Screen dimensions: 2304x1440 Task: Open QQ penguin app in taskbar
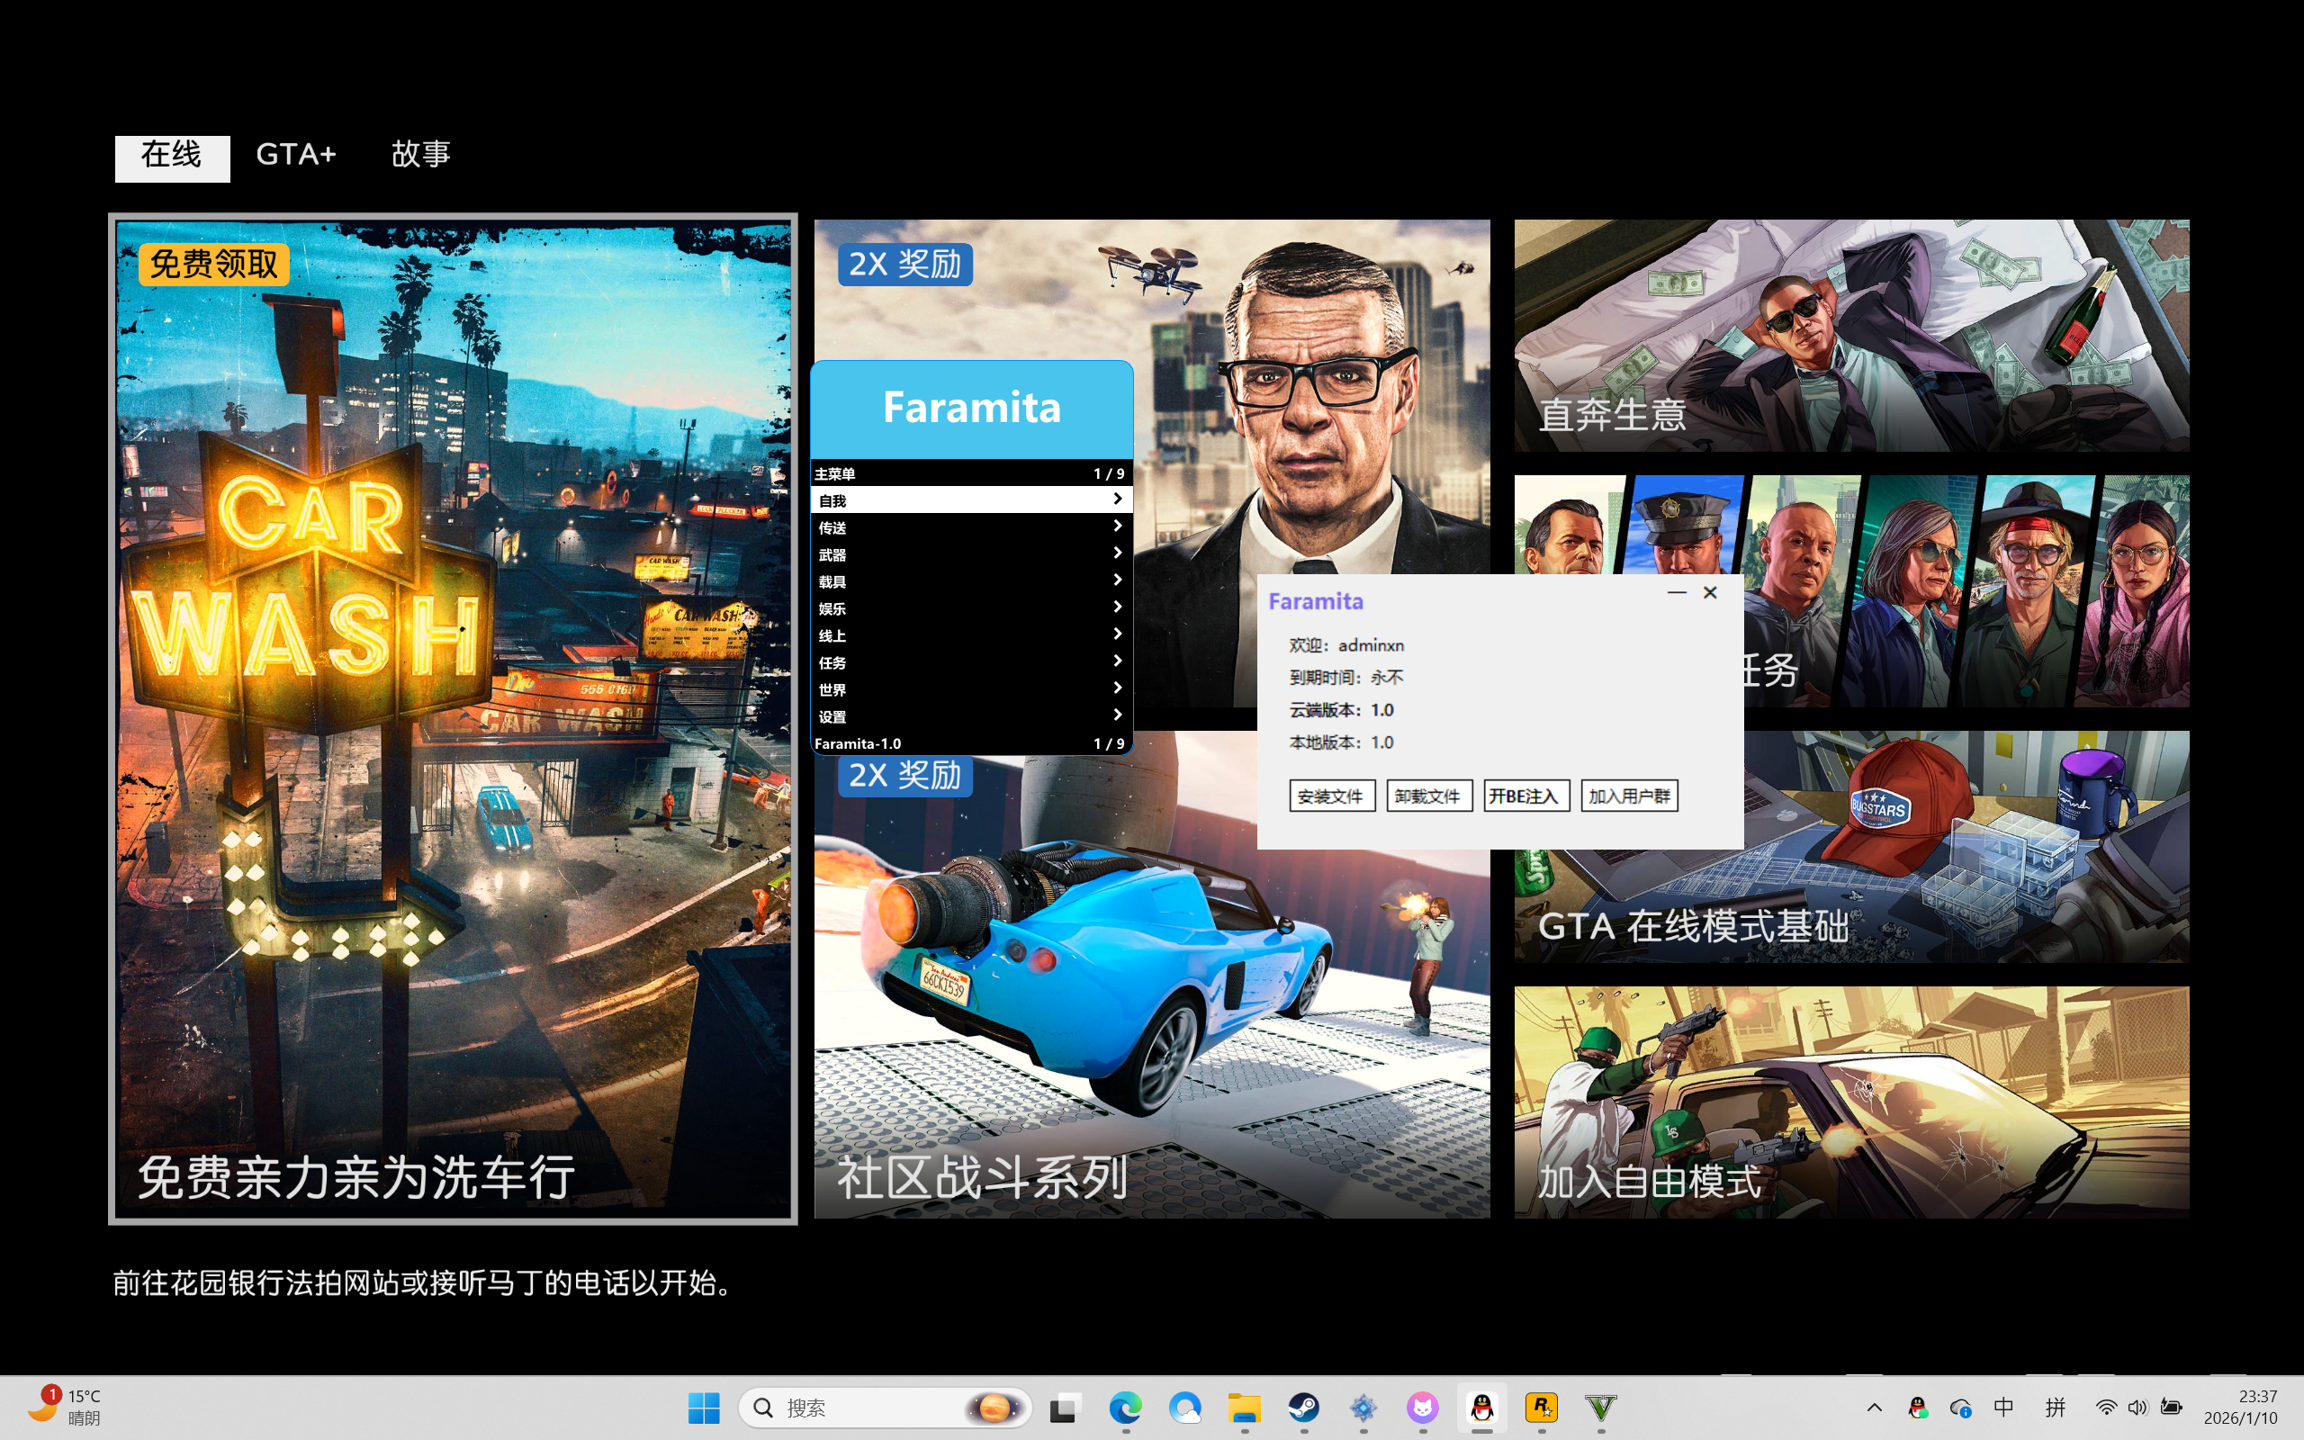[1481, 1407]
